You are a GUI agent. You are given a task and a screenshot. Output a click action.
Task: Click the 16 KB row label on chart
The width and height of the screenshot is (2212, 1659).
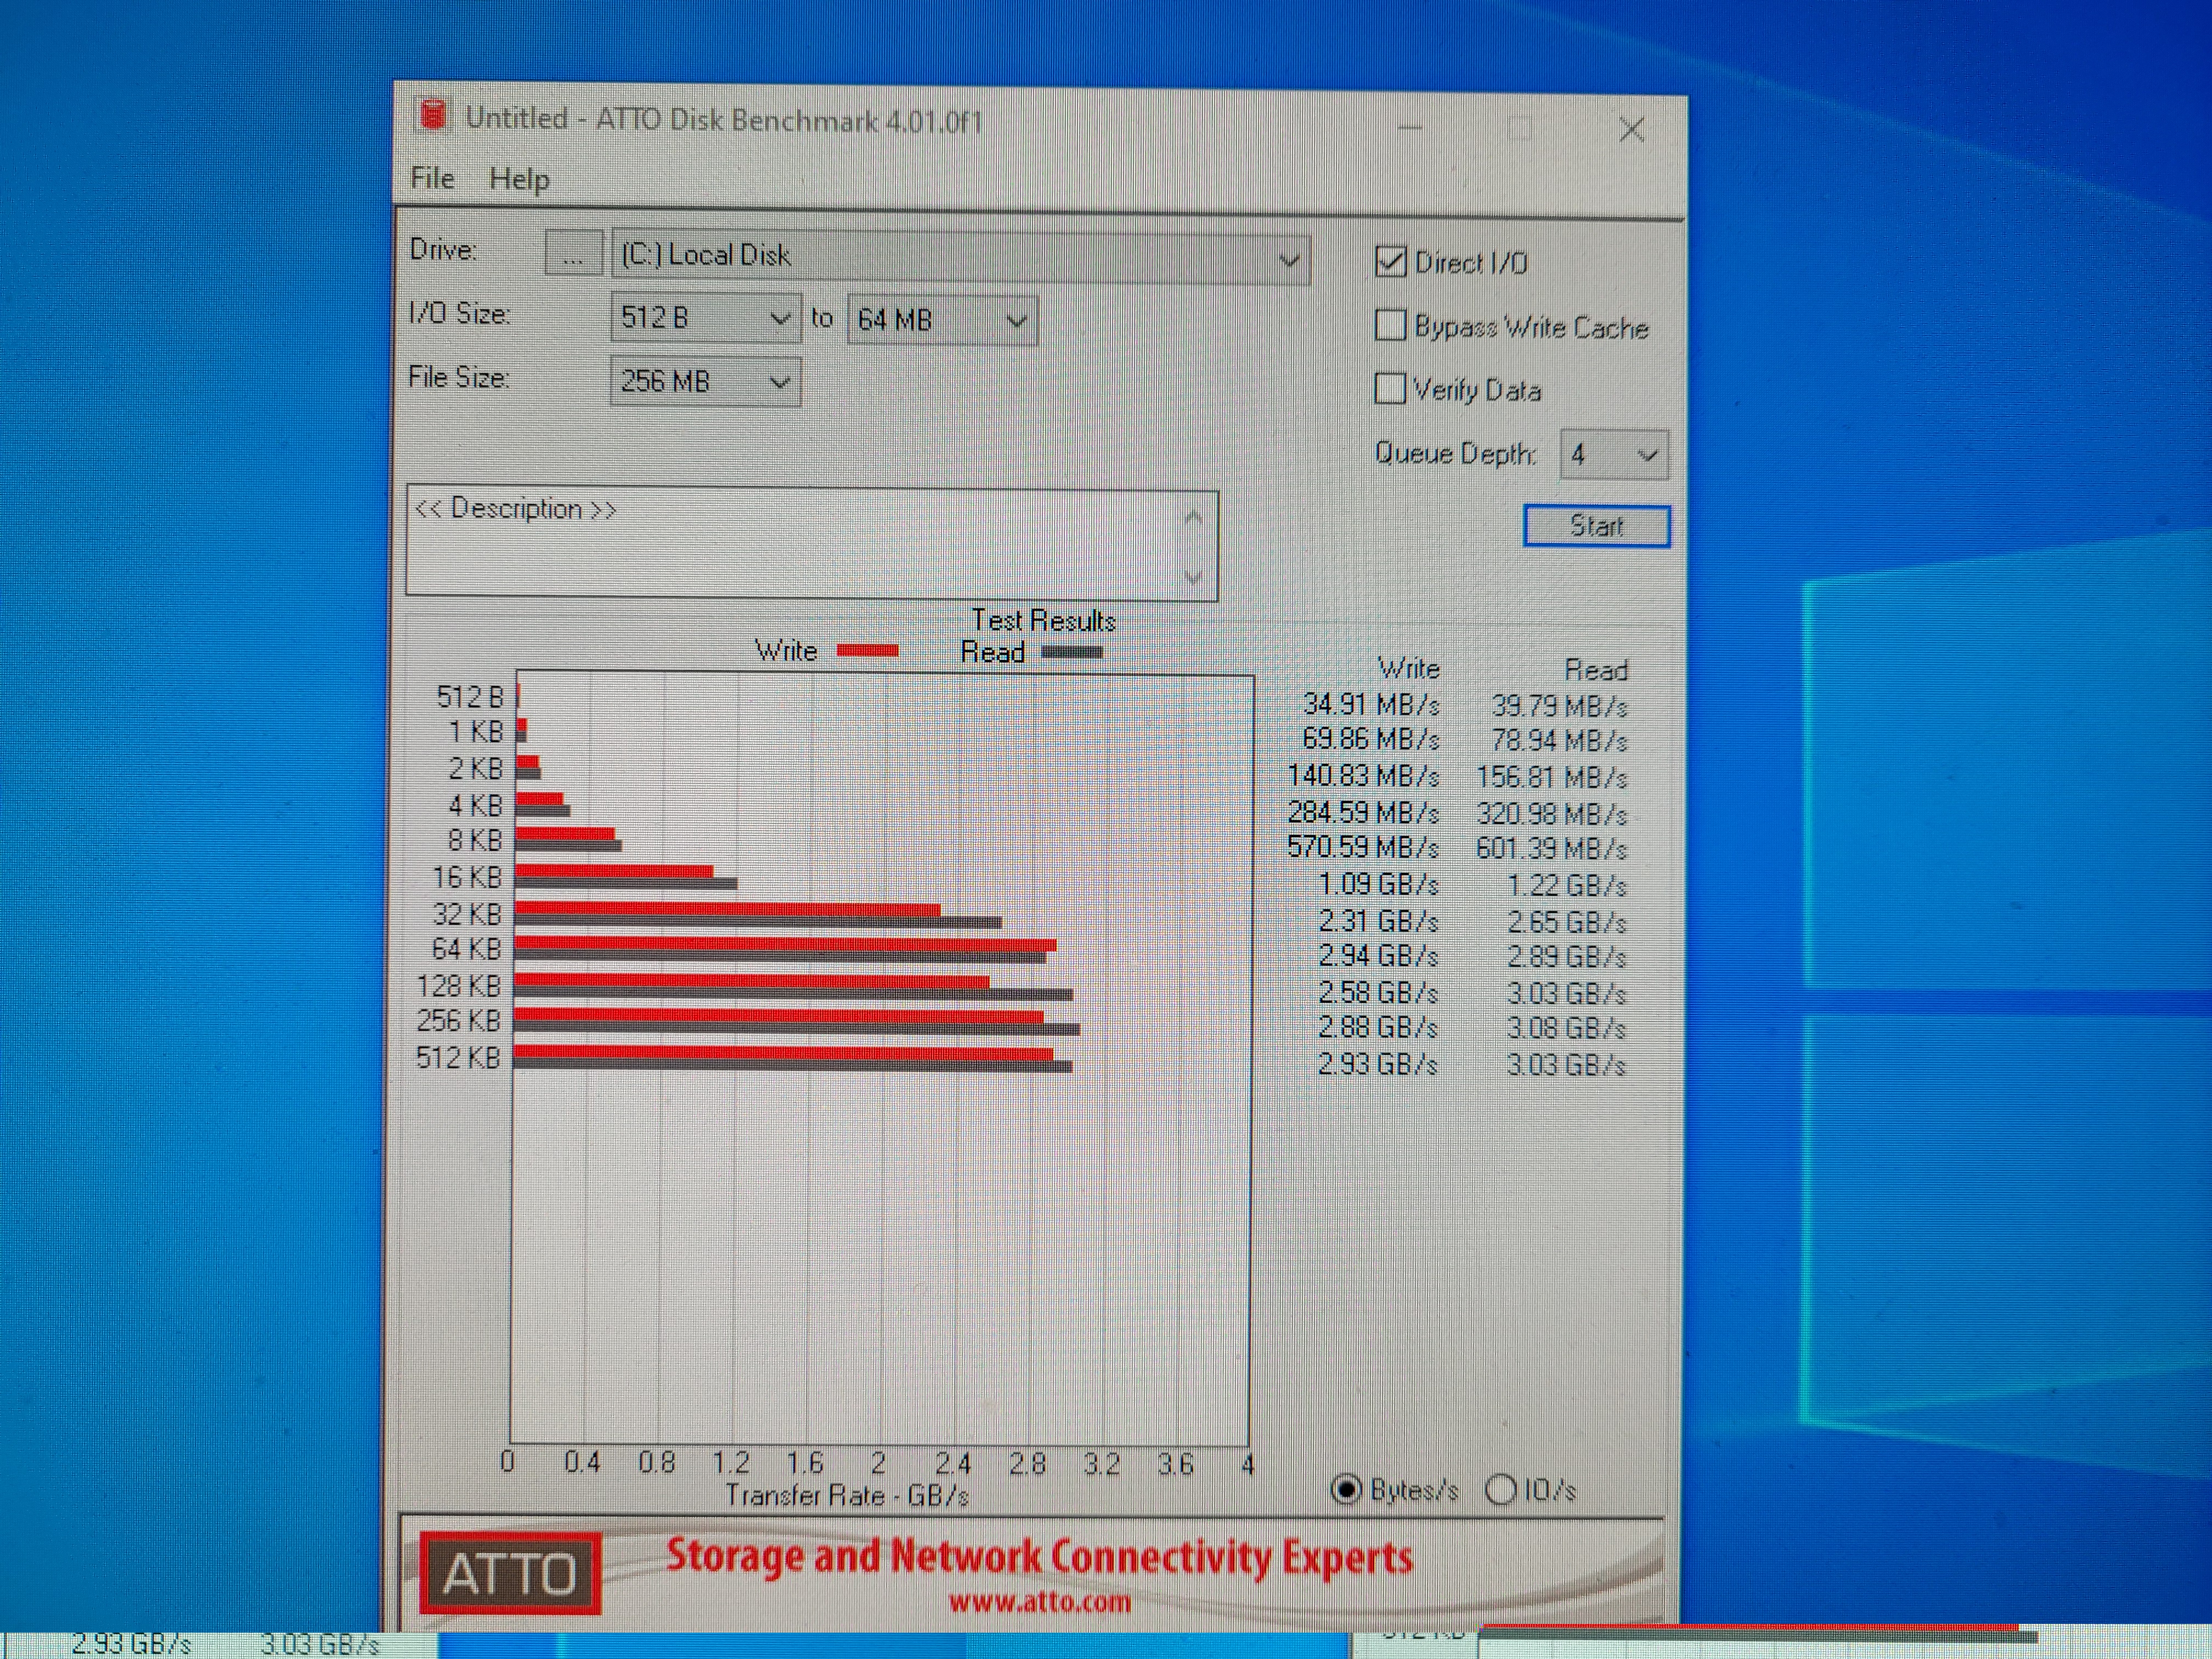(x=466, y=878)
